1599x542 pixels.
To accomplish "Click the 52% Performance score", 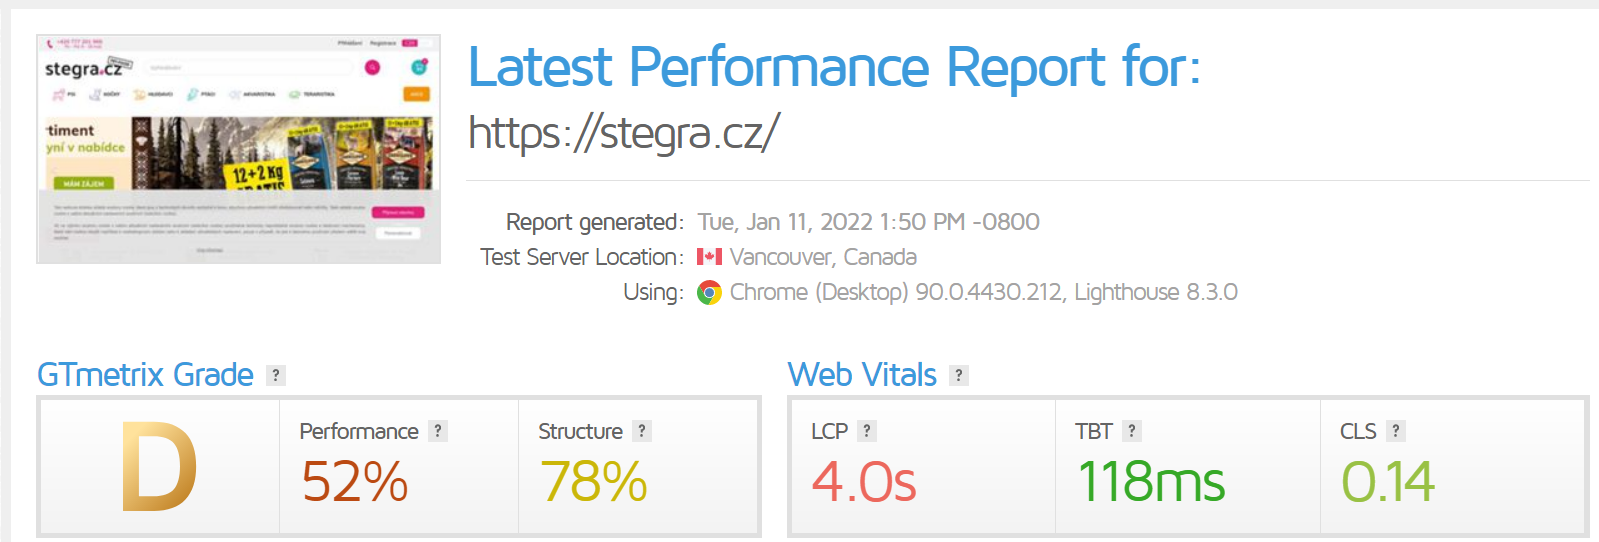I will pyautogui.click(x=355, y=481).
